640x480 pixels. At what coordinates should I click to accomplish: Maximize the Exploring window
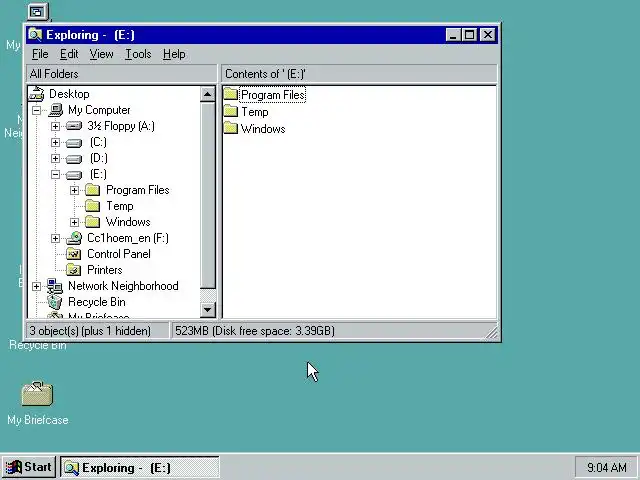click(469, 35)
